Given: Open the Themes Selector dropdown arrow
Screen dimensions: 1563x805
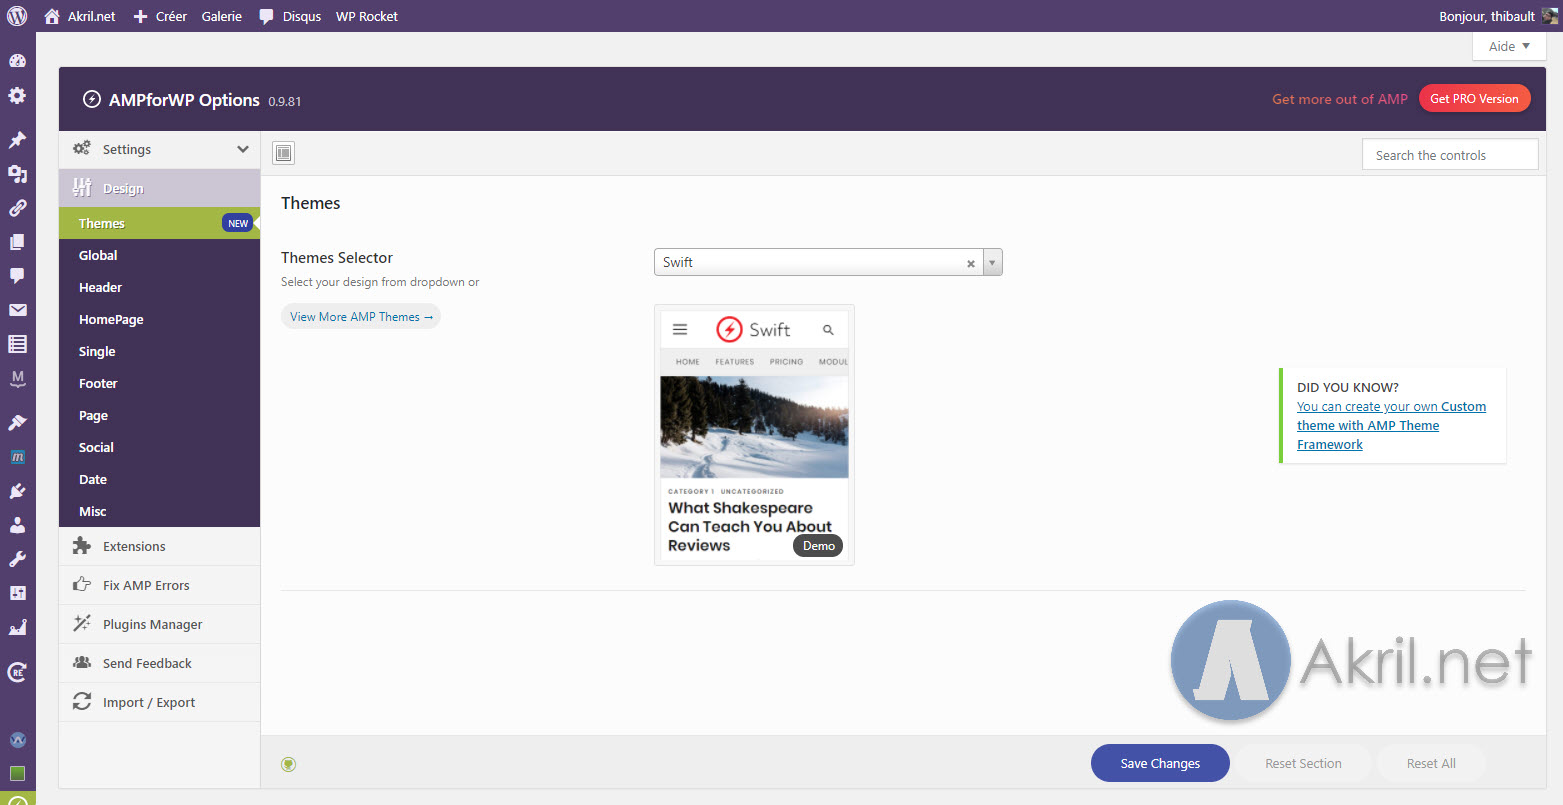Looking at the screenshot, I should (992, 263).
